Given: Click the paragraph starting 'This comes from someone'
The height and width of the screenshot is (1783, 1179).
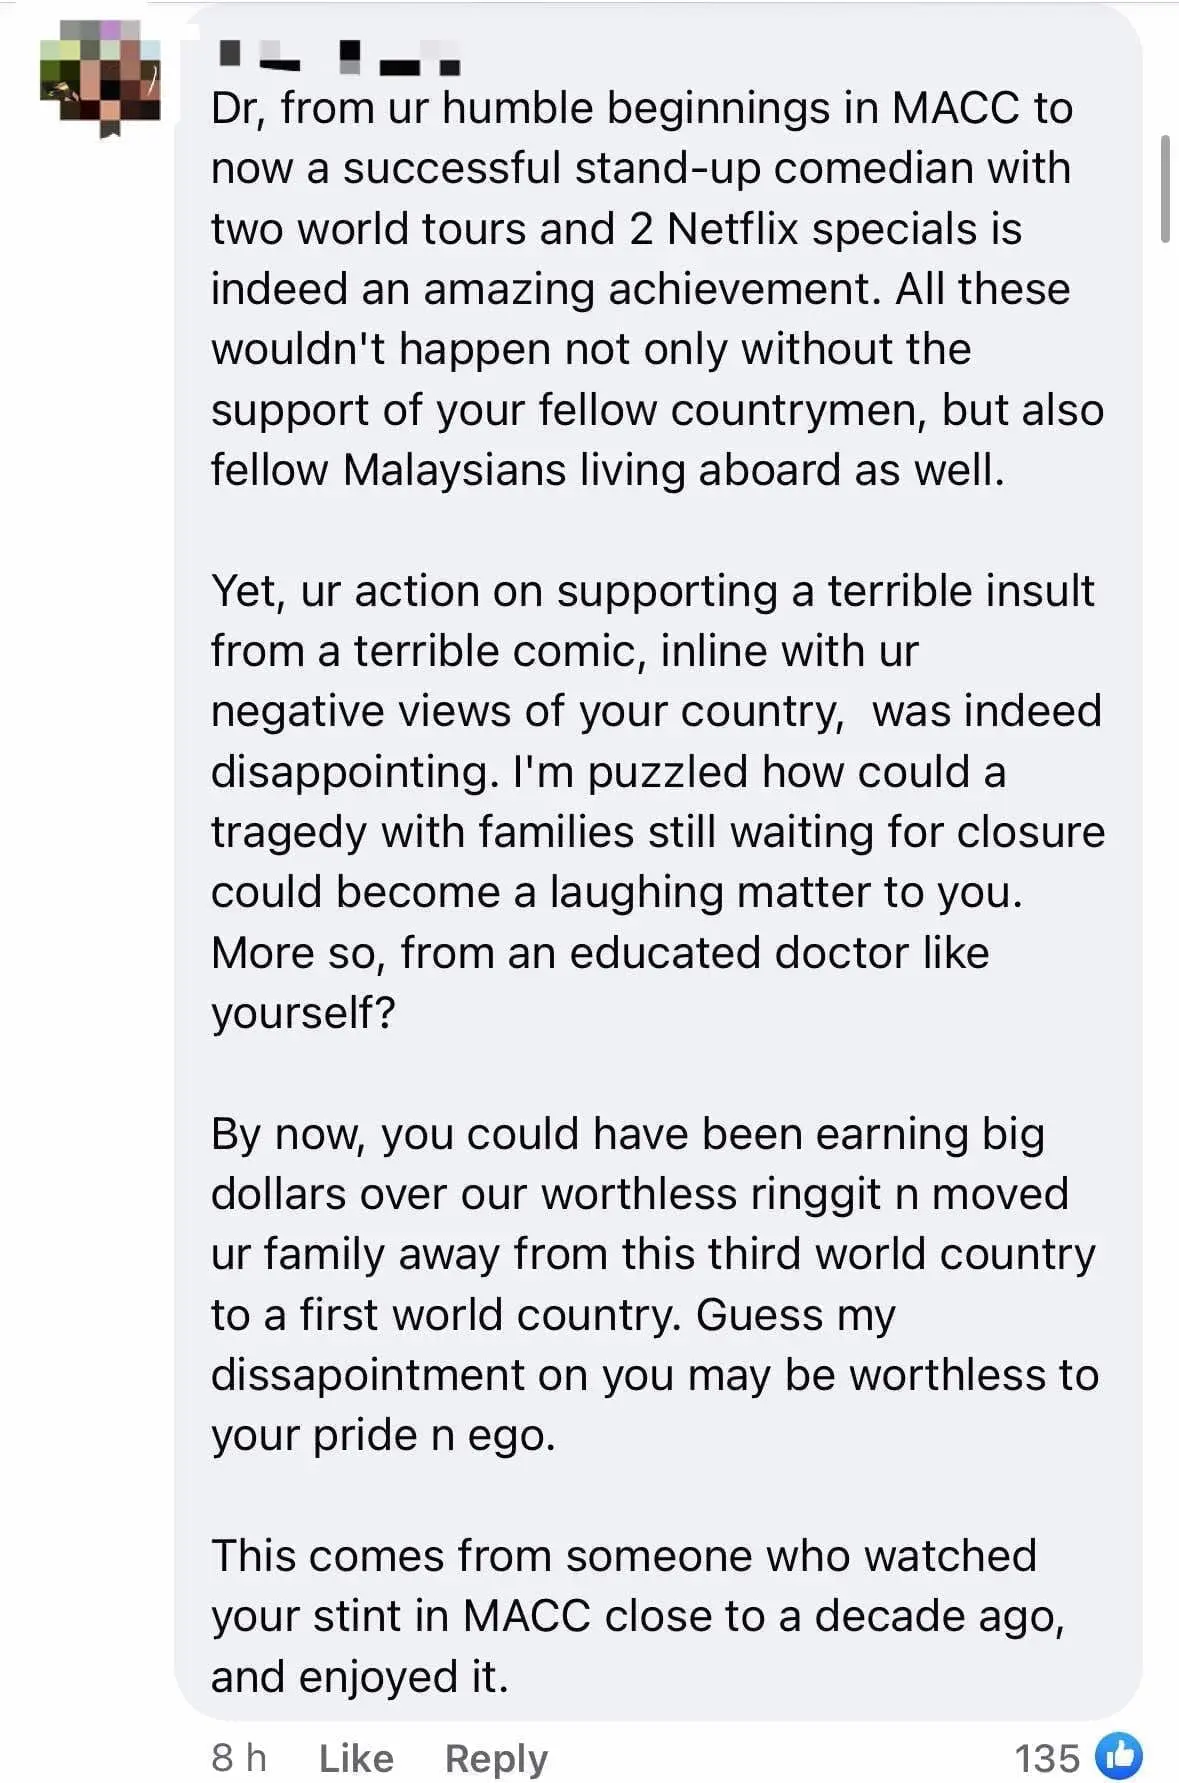Looking at the screenshot, I should 637,1616.
